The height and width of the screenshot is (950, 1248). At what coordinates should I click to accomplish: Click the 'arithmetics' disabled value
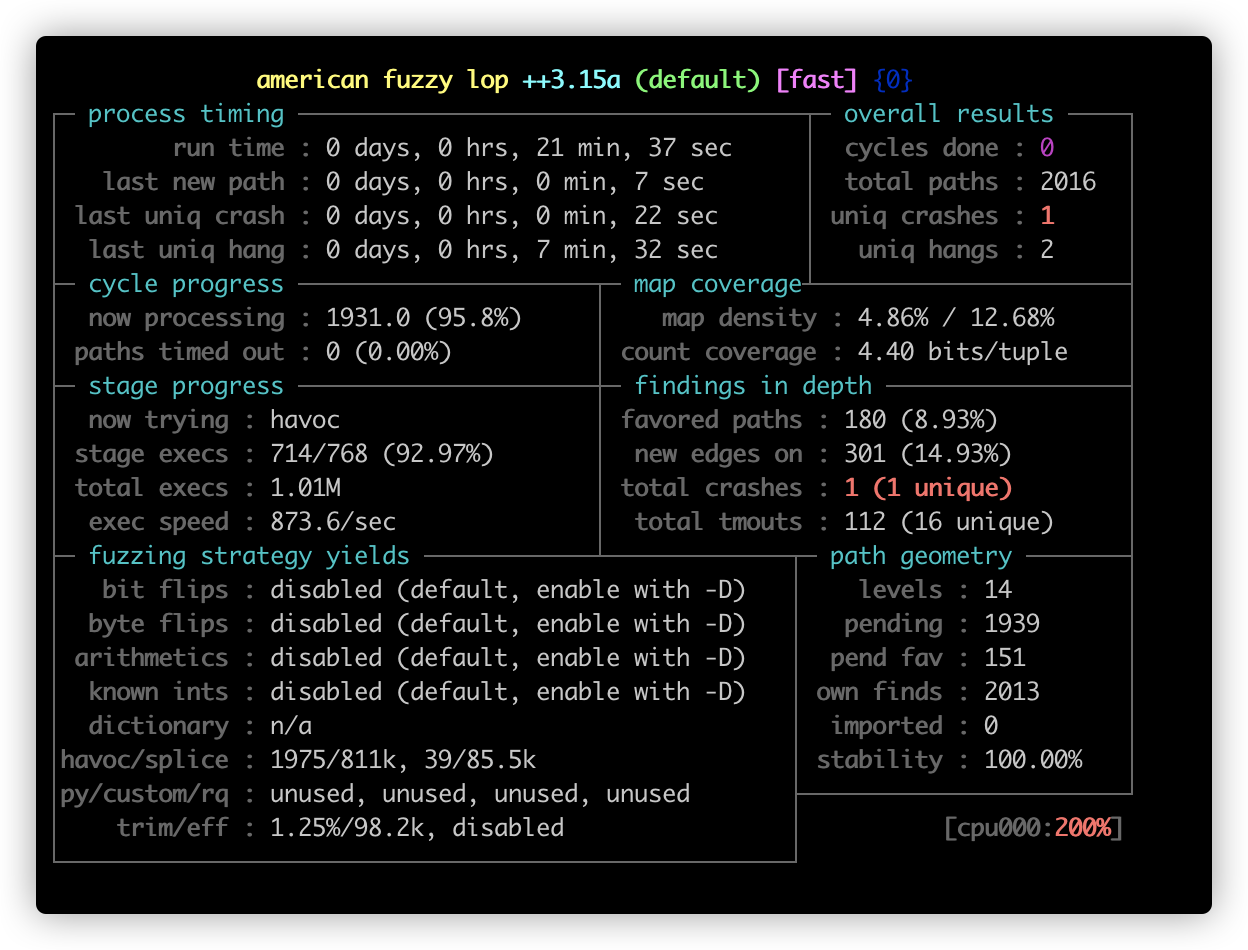click(508, 658)
